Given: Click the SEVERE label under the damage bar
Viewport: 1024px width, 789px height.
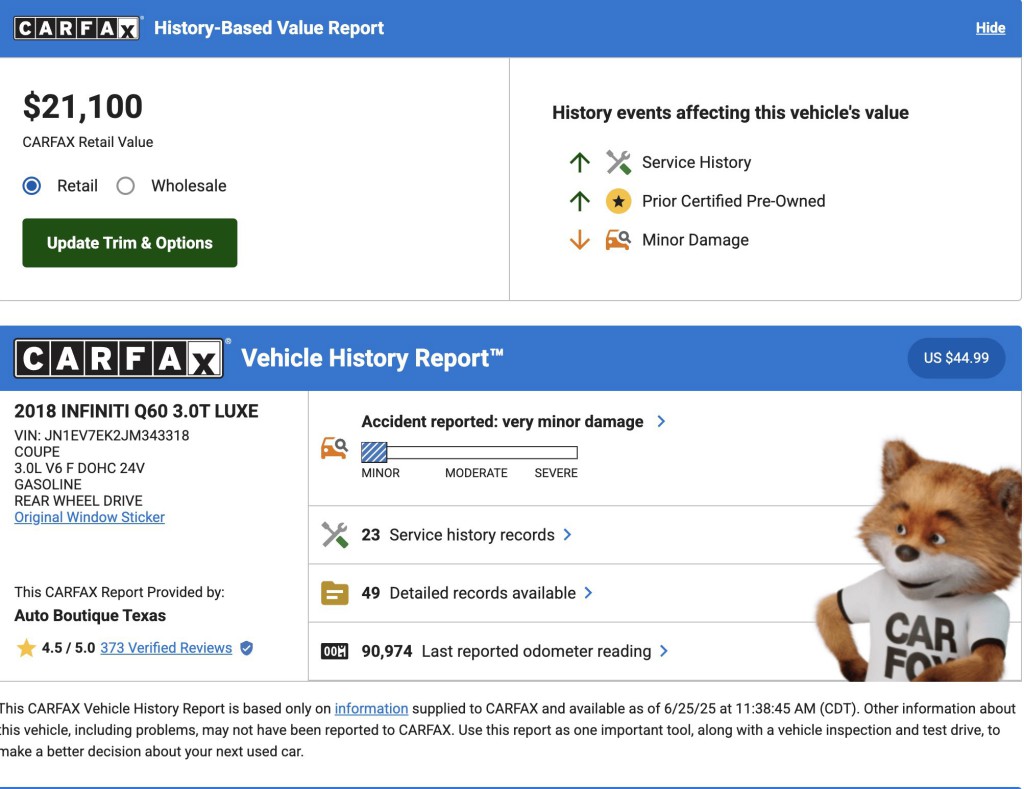Looking at the screenshot, I should pos(556,473).
